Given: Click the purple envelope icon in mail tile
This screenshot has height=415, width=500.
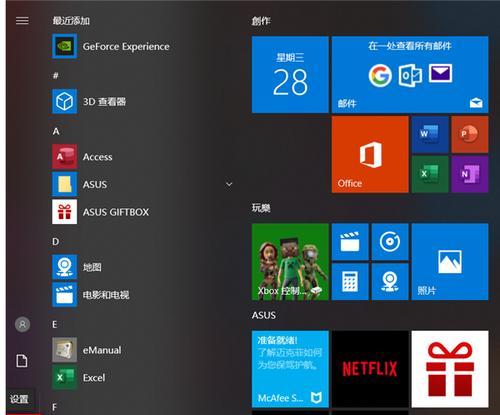Looking at the screenshot, I should (x=440, y=73).
